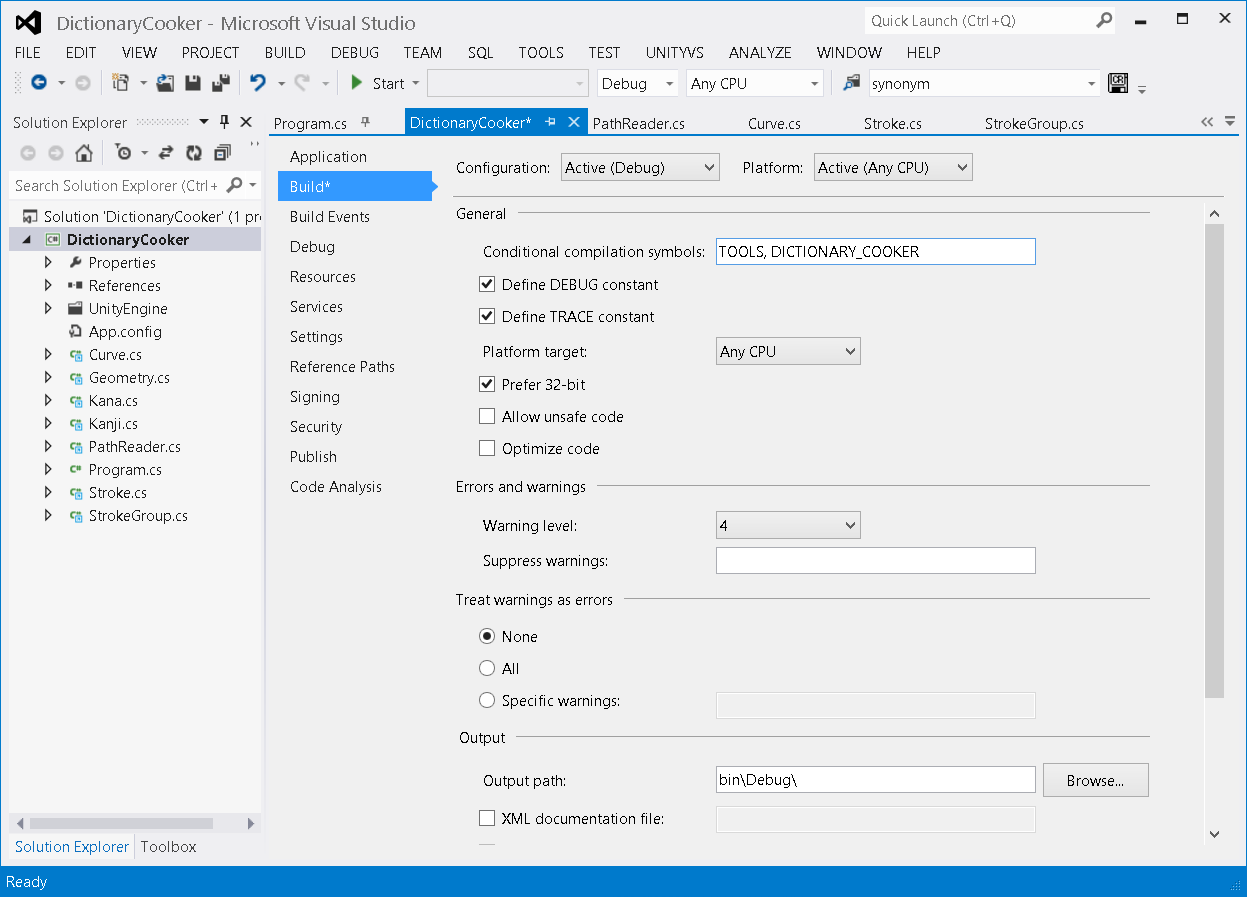Click the Undo arrow icon
The height and width of the screenshot is (897, 1247).
tap(258, 83)
